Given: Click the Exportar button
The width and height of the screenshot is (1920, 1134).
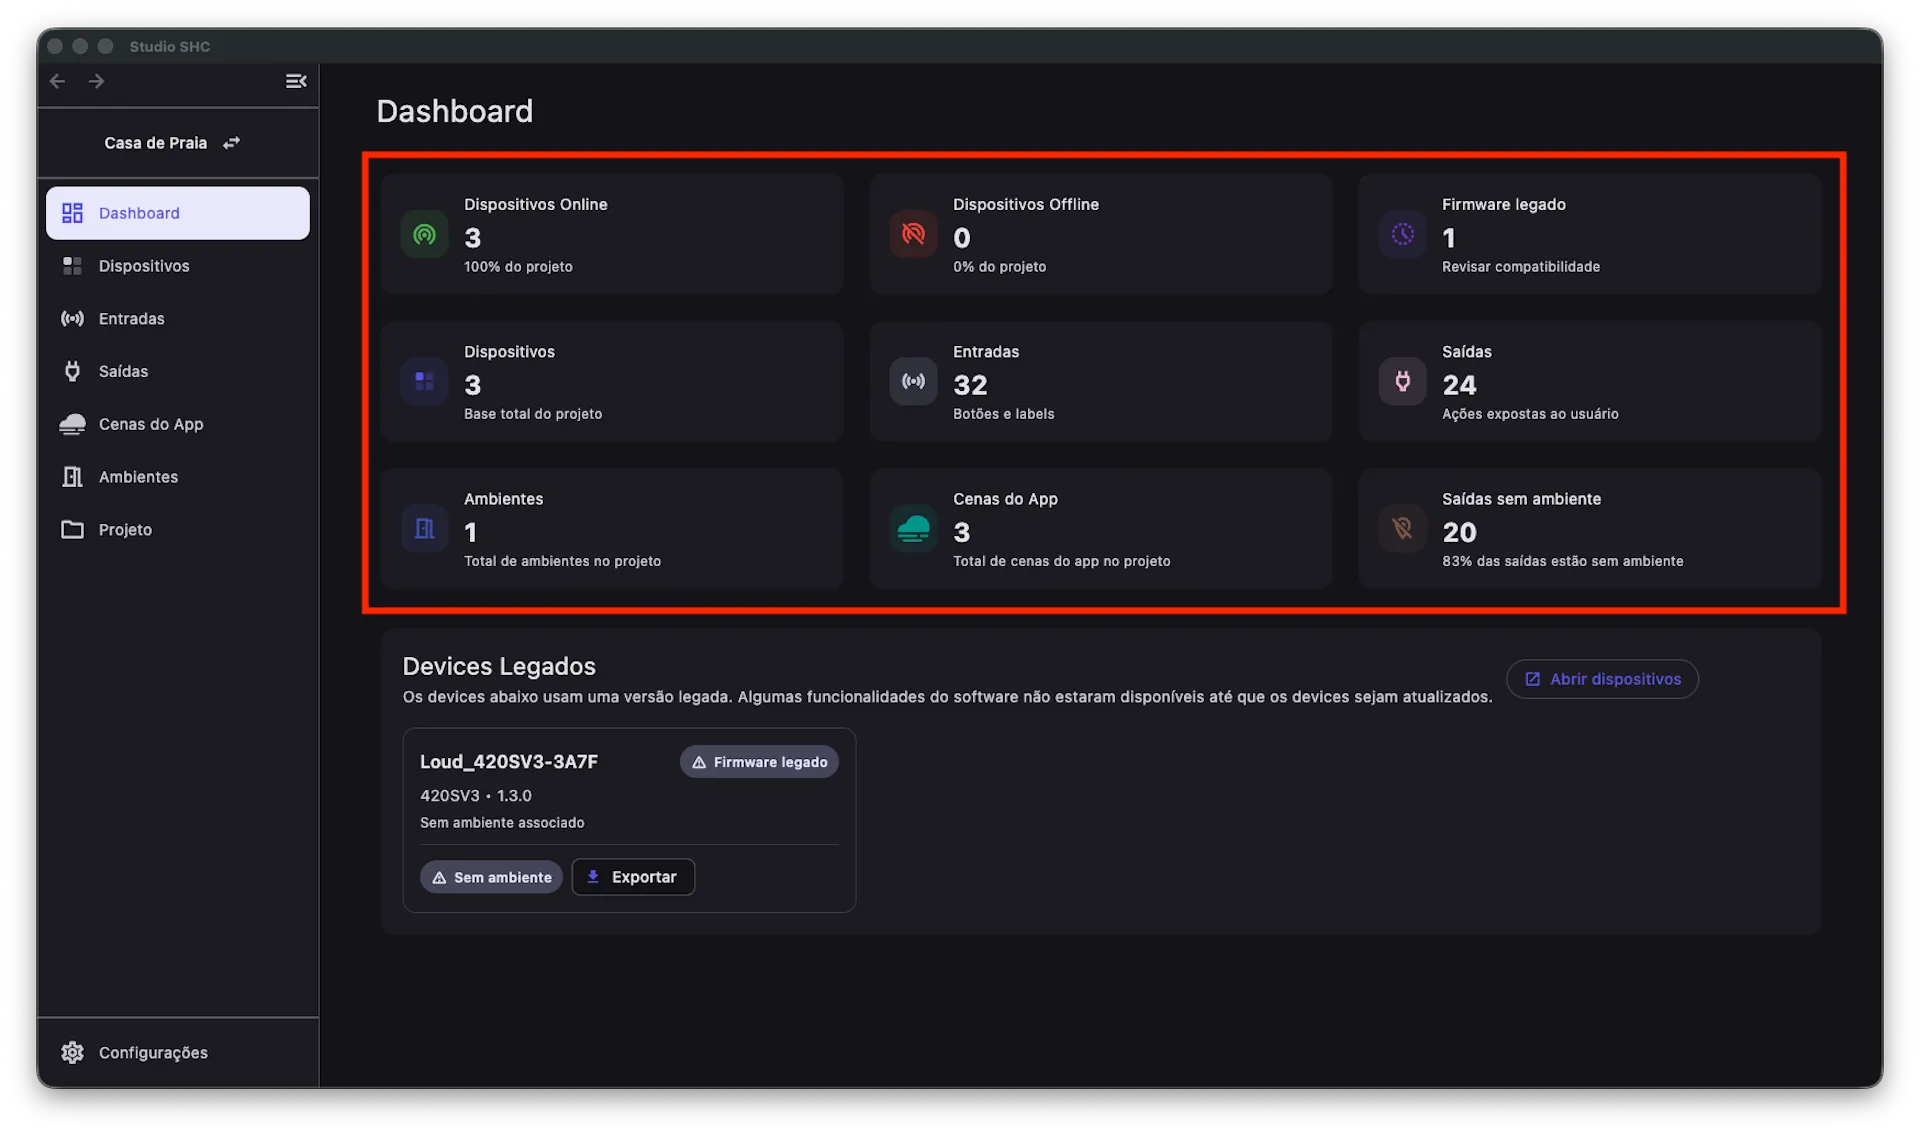Looking at the screenshot, I should pyautogui.click(x=633, y=877).
